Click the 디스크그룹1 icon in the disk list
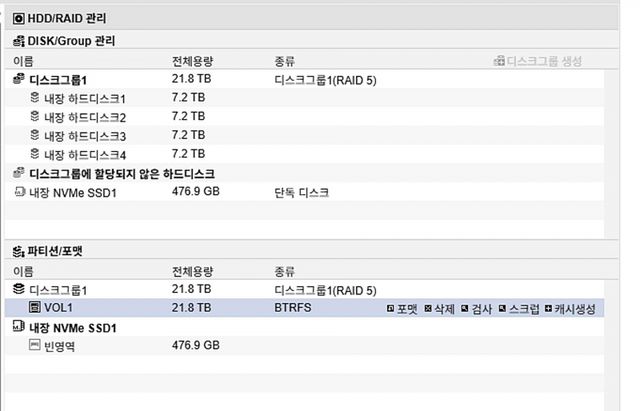The image size is (640, 411). coord(18,80)
